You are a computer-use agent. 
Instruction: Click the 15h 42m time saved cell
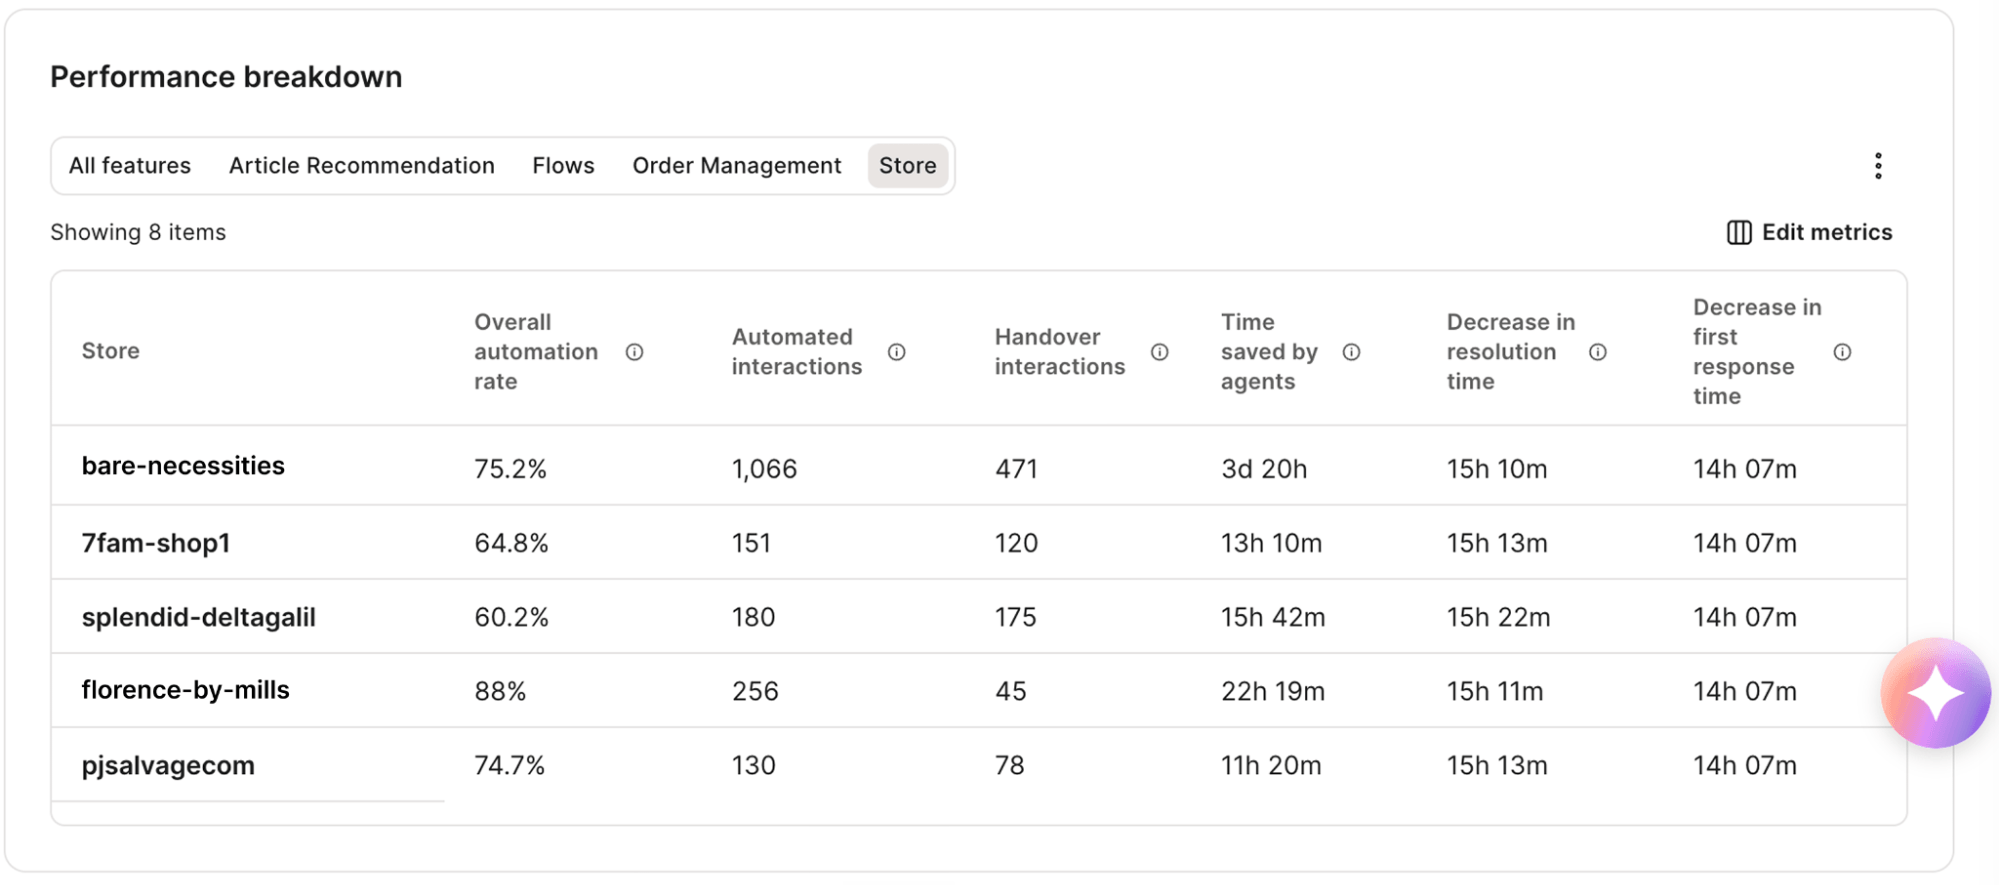[x=1273, y=617]
